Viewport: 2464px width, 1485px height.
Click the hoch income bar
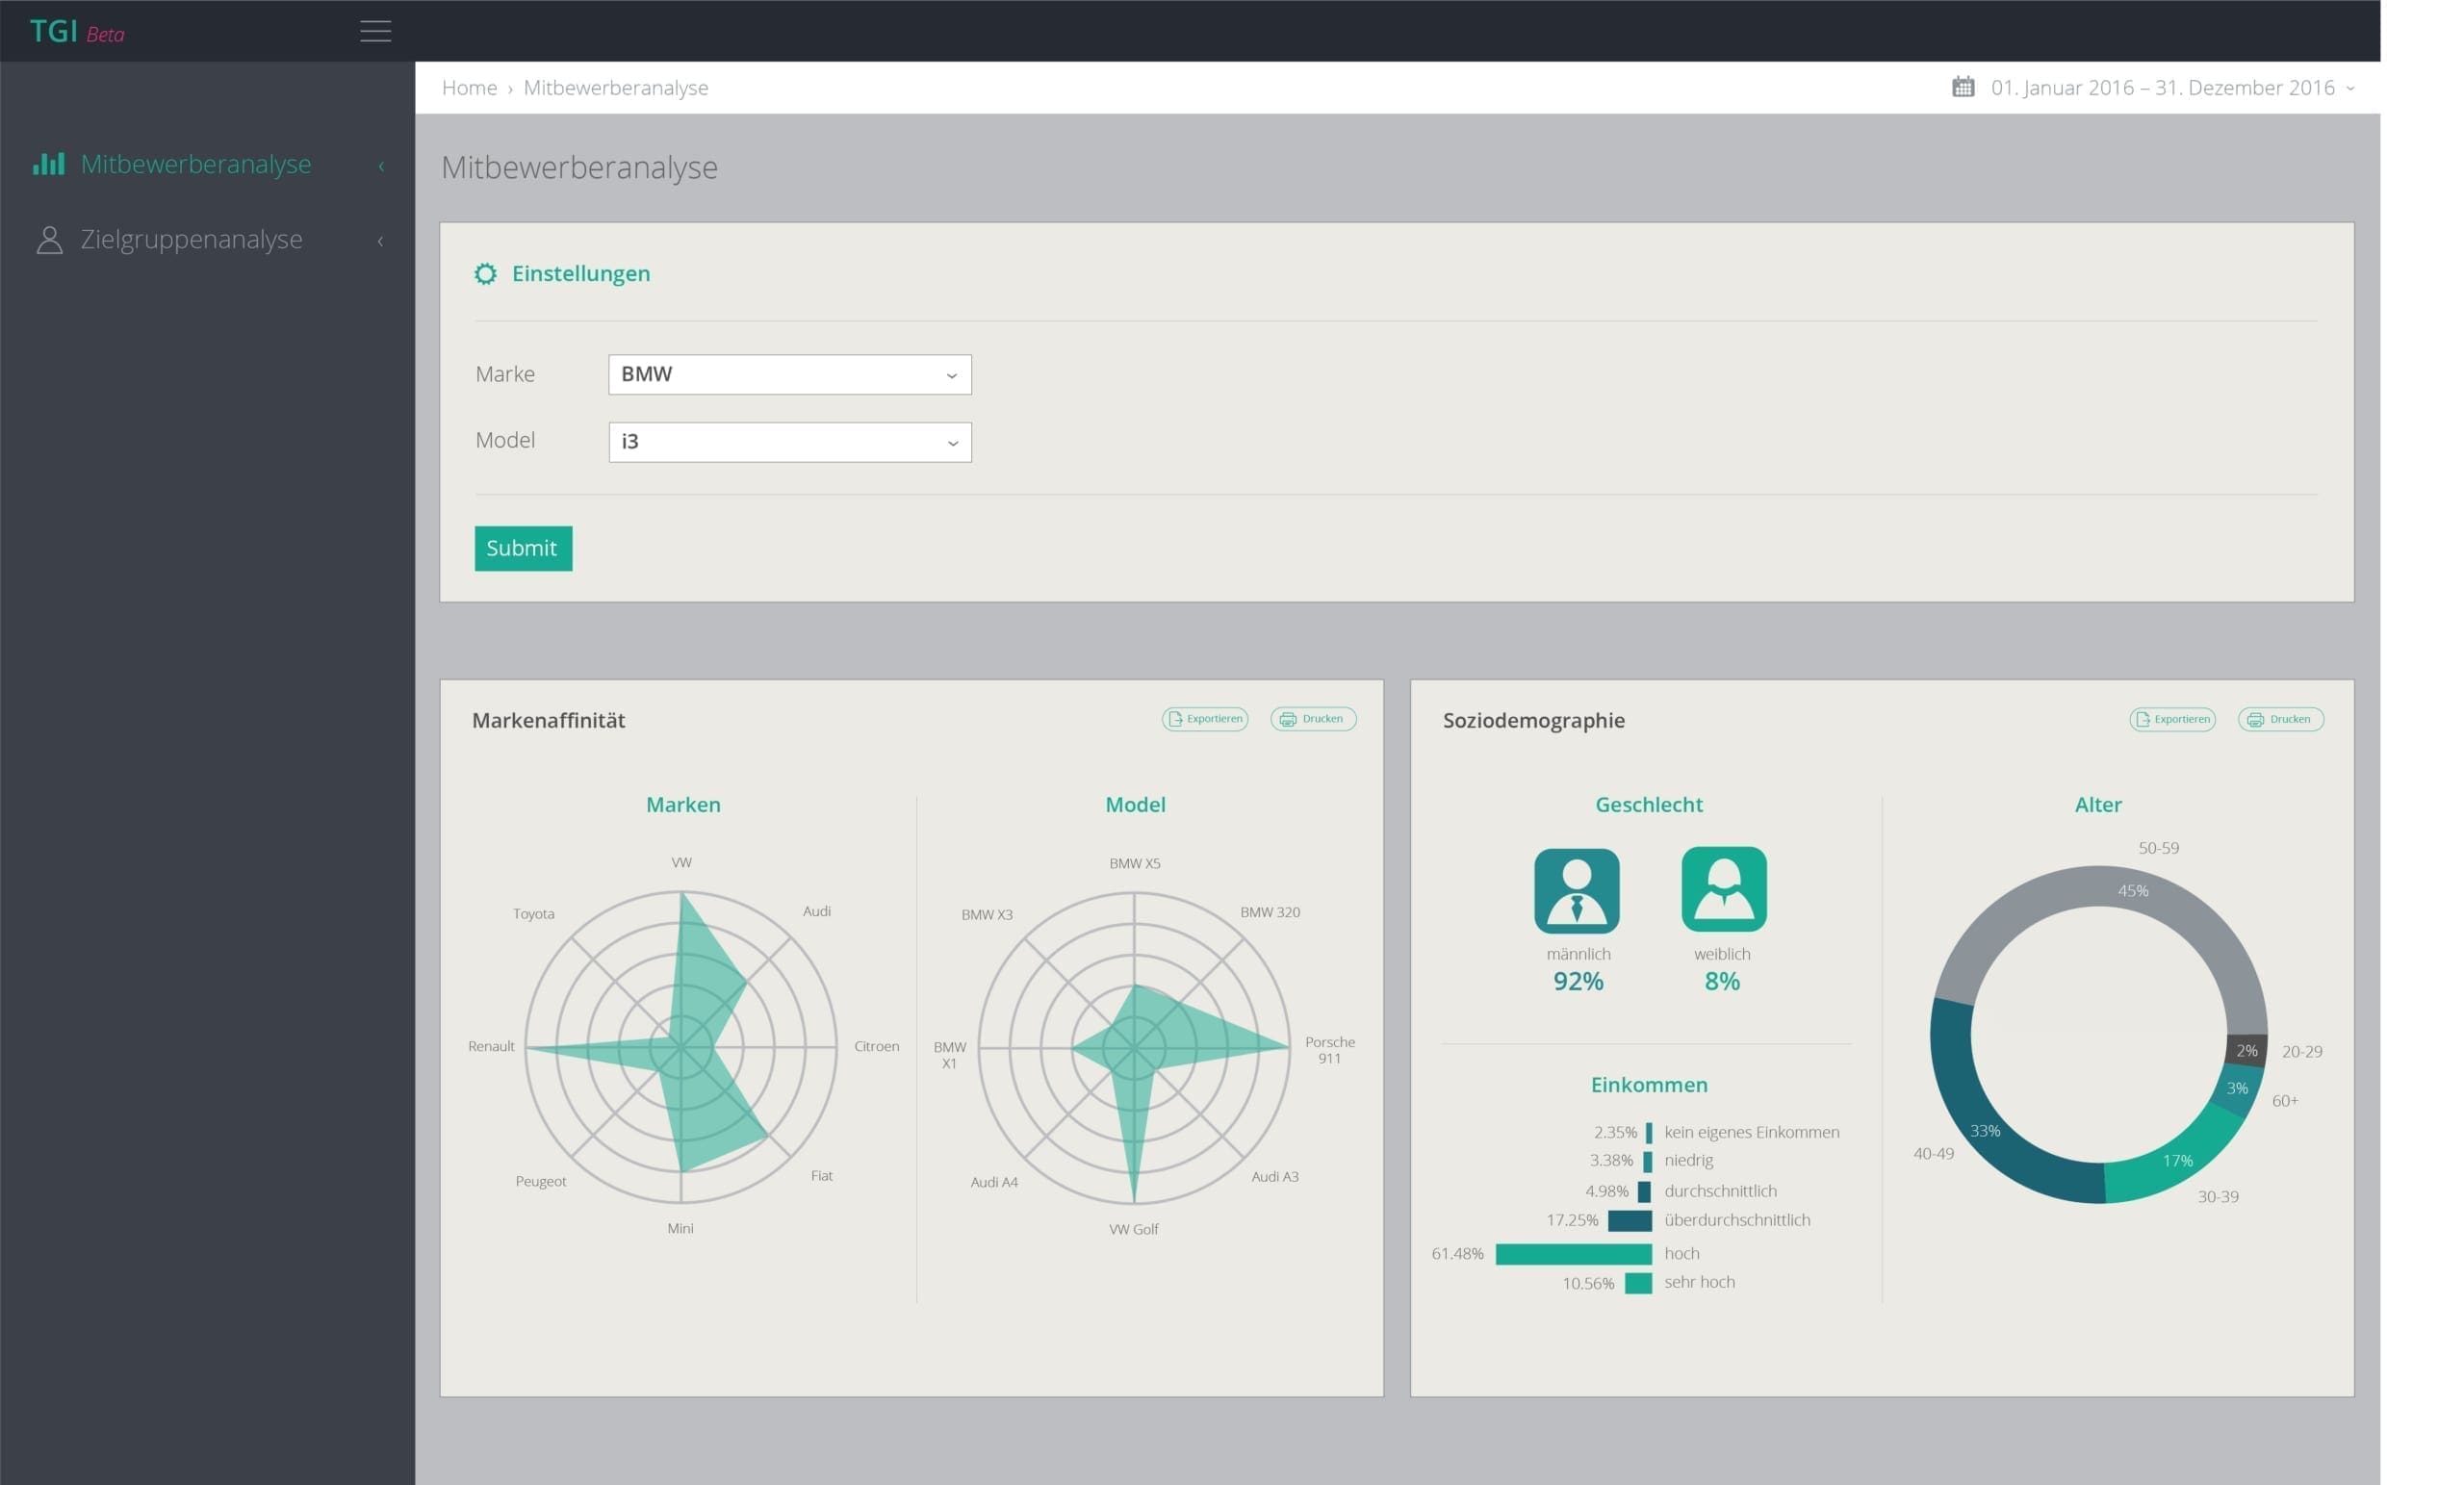[x=1573, y=1254]
